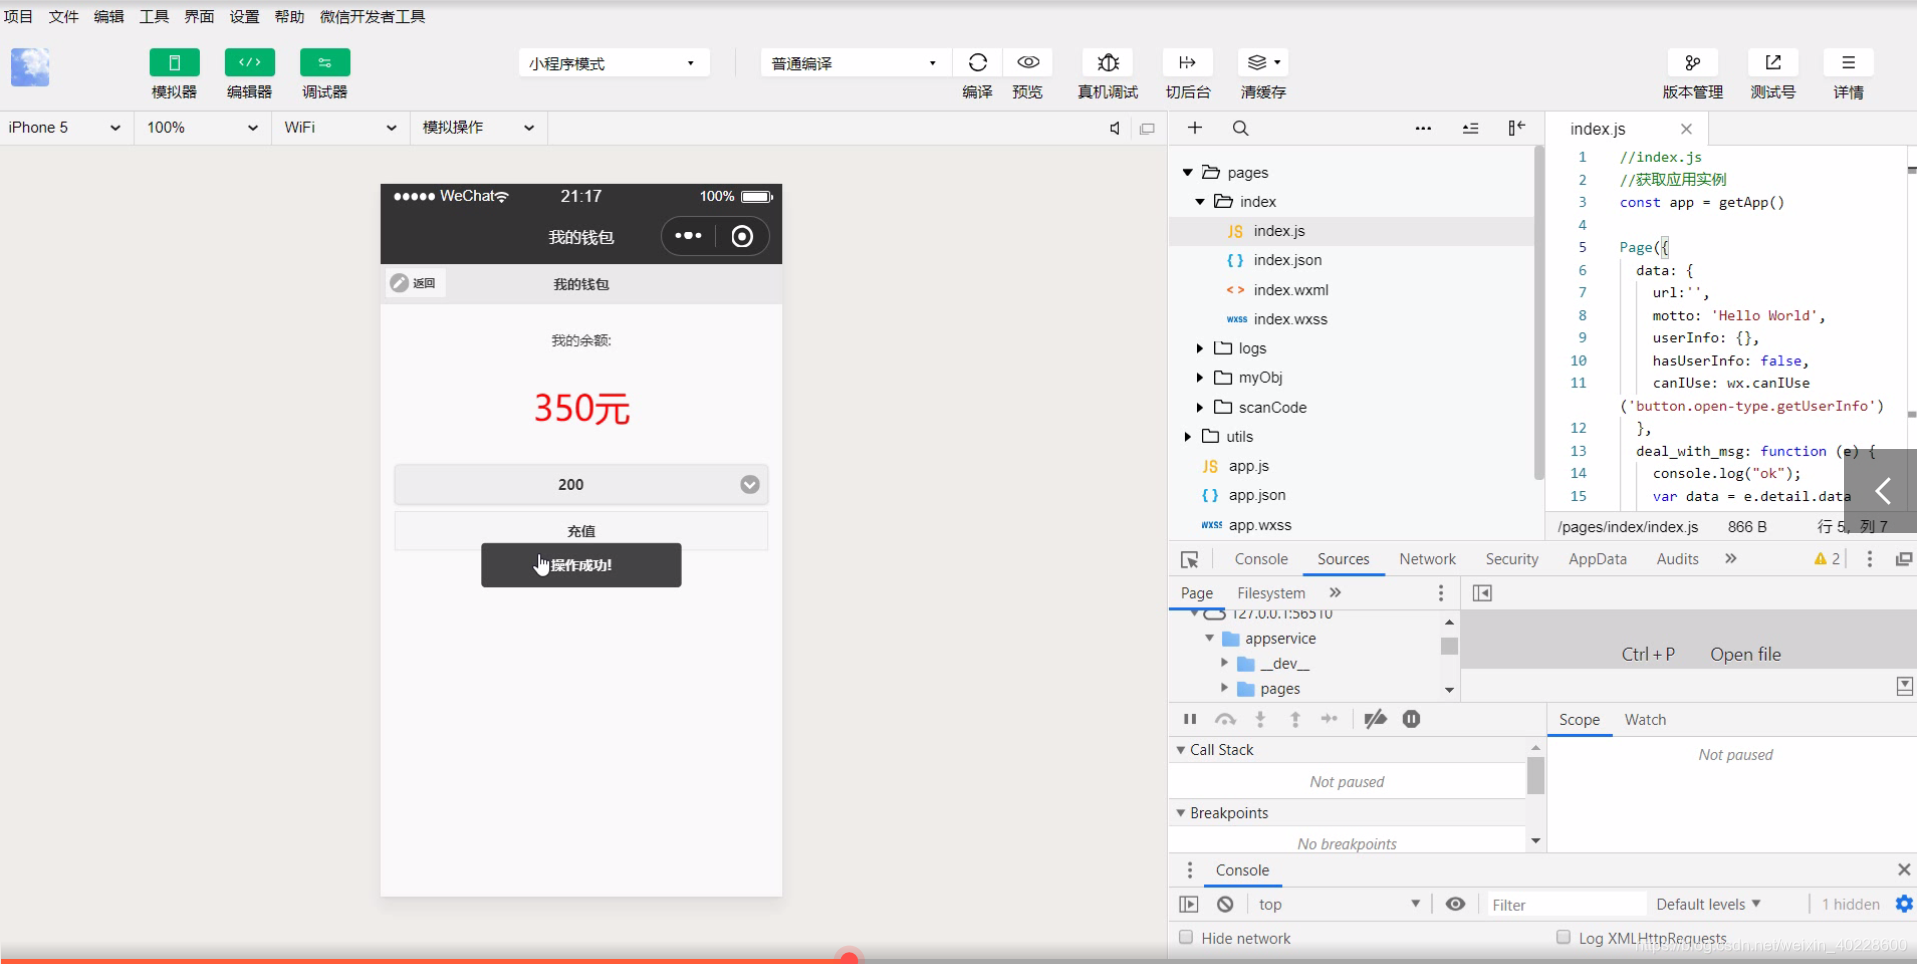
Task: Click the mini program capsule menu dots
Action: point(688,236)
